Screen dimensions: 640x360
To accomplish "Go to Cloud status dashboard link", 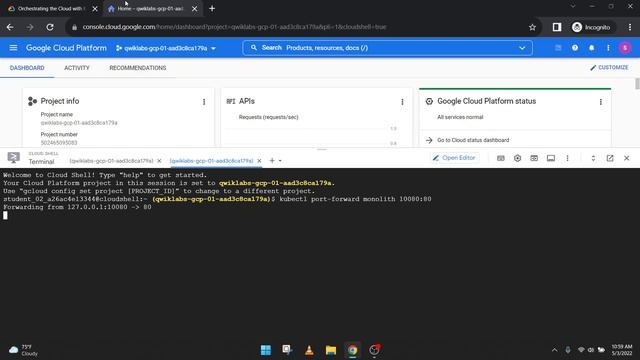I will coord(473,140).
